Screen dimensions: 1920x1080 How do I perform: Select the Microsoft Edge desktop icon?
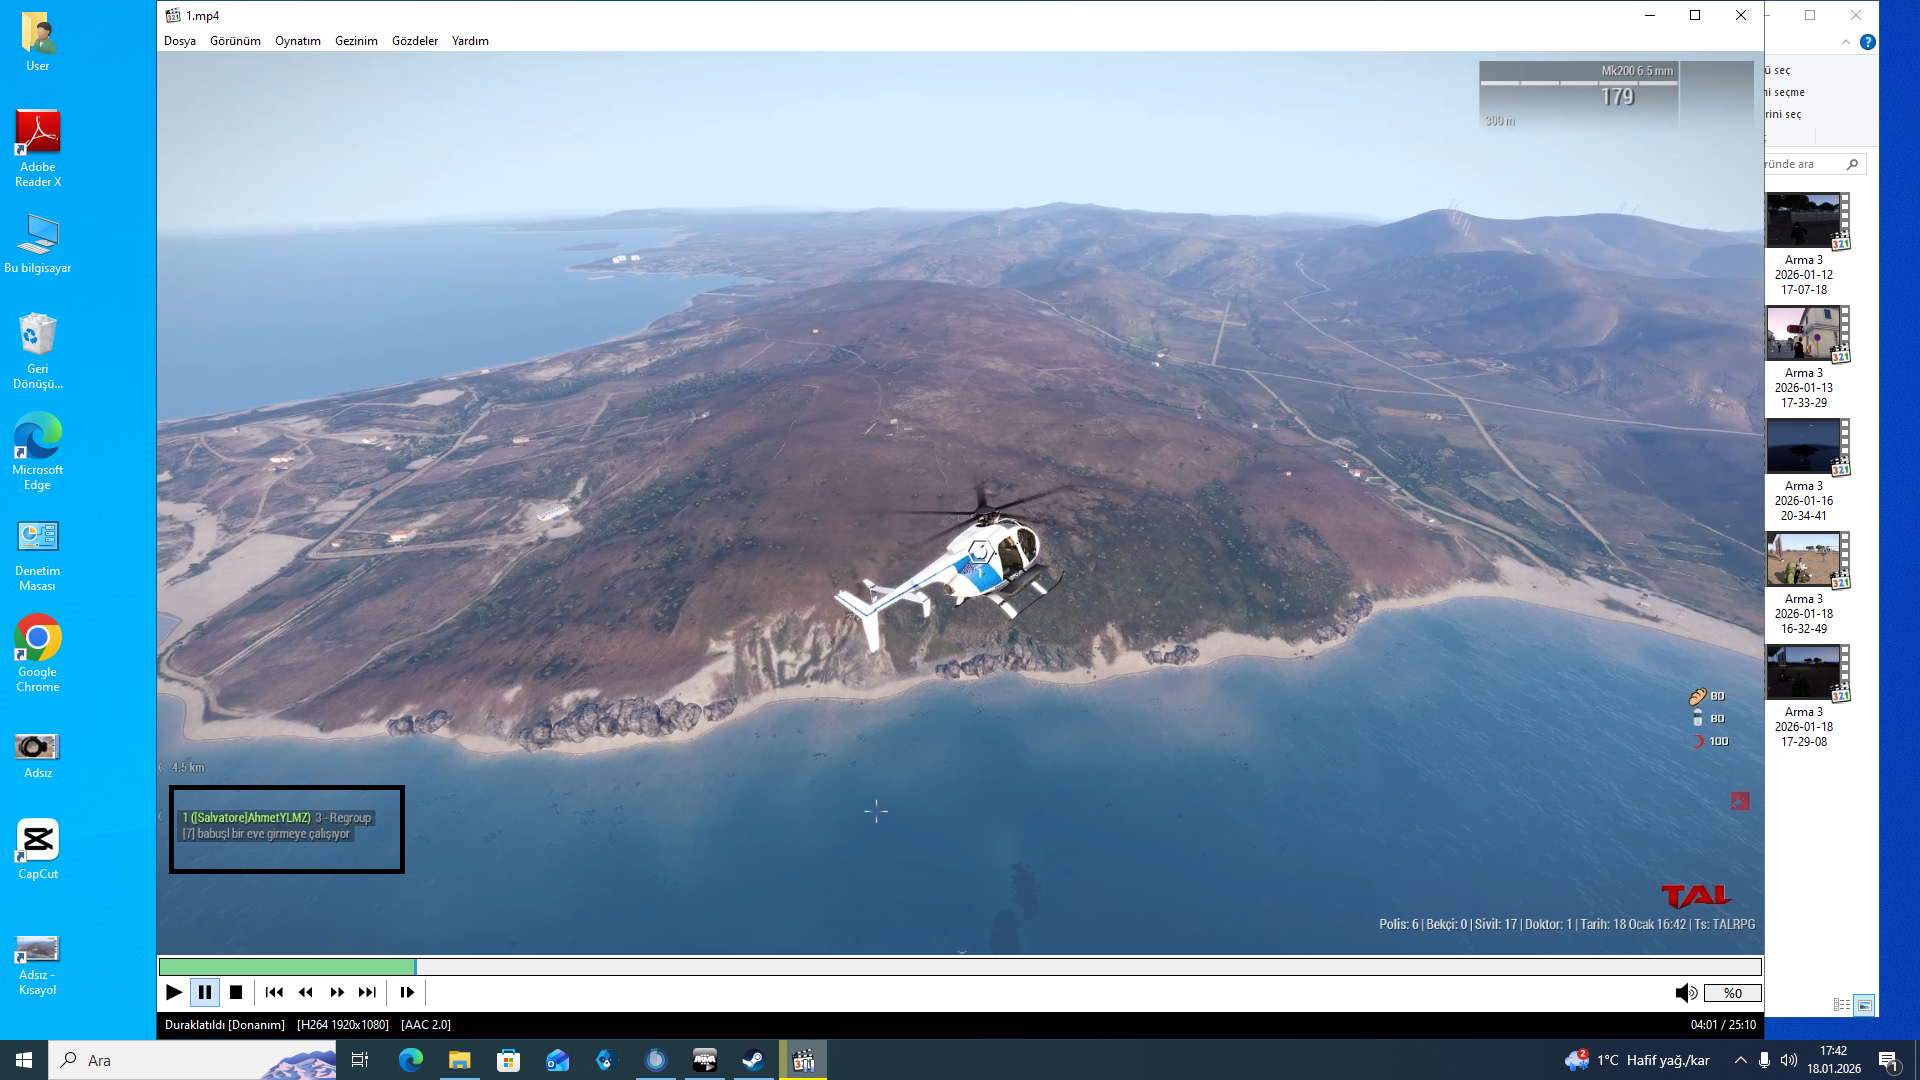(38, 451)
